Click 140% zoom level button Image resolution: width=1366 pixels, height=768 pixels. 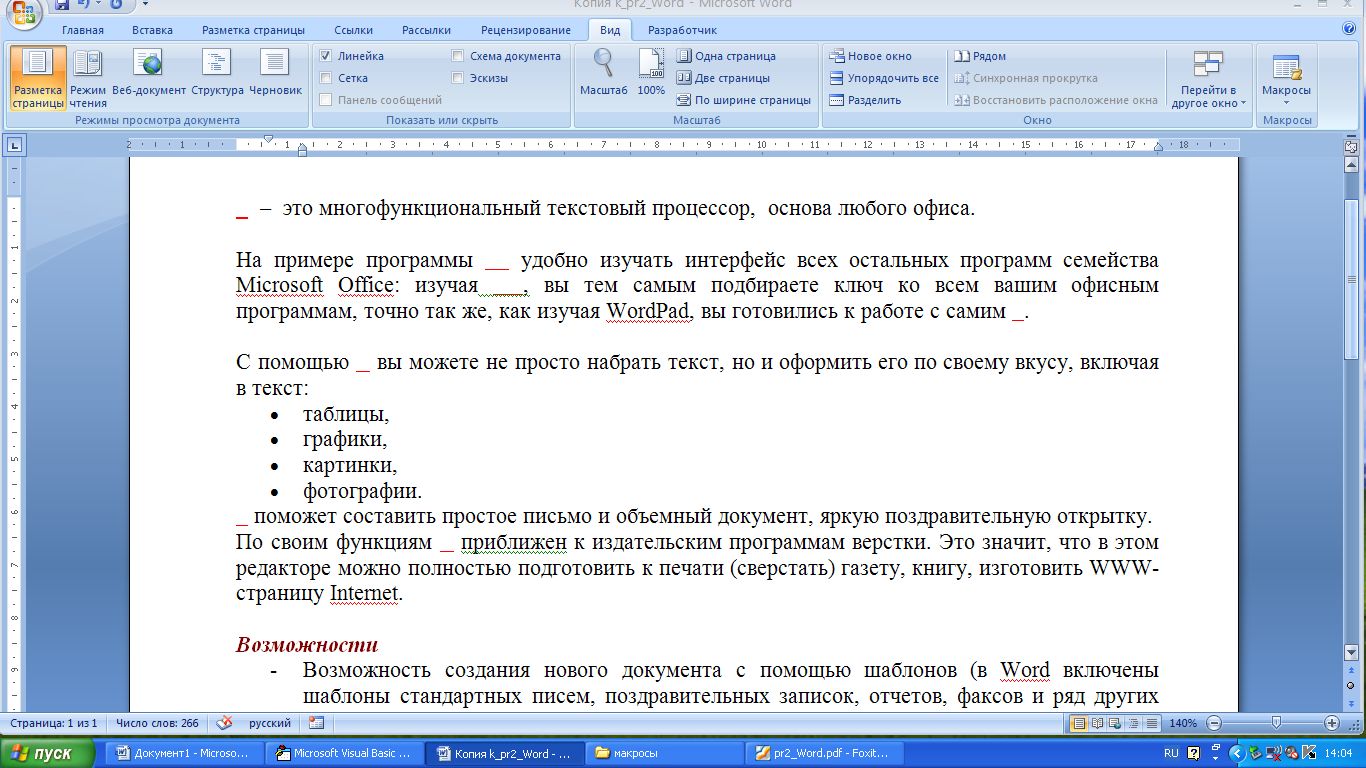pyautogui.click(x=1184, y=723)
